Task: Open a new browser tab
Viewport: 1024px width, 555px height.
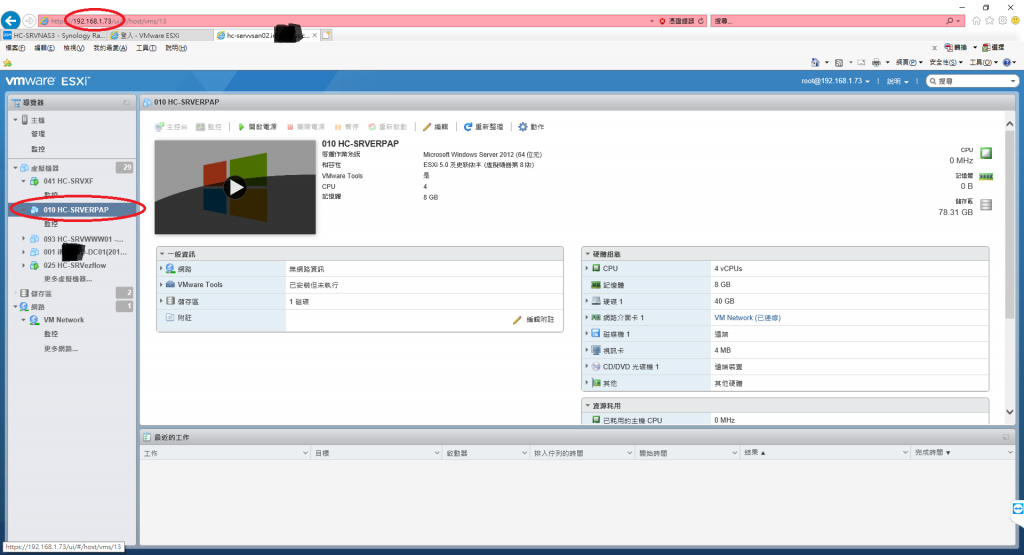Action: point(326,35)
